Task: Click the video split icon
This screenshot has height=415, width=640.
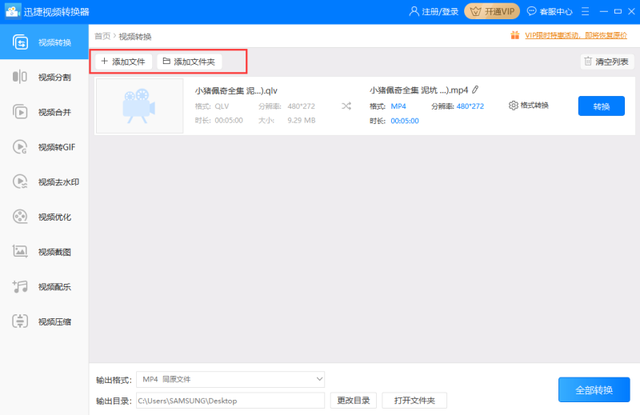Action: [20, 76]
